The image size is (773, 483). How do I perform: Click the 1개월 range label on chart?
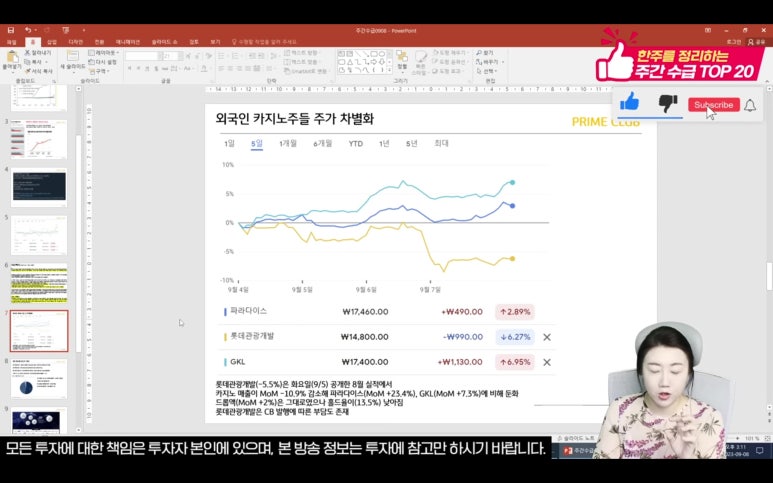[x=288, y=144]
